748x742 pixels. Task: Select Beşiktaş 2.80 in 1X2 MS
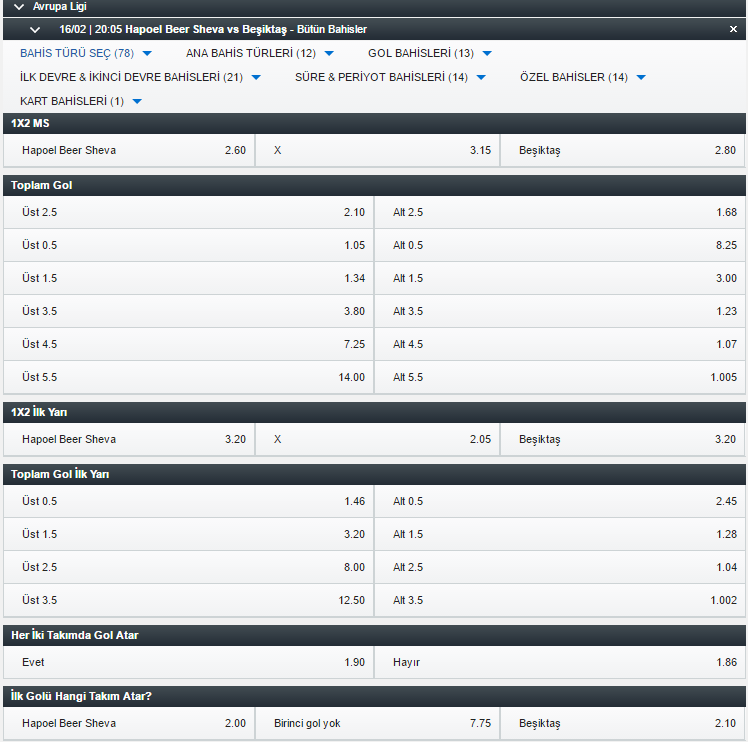point(623,150)
